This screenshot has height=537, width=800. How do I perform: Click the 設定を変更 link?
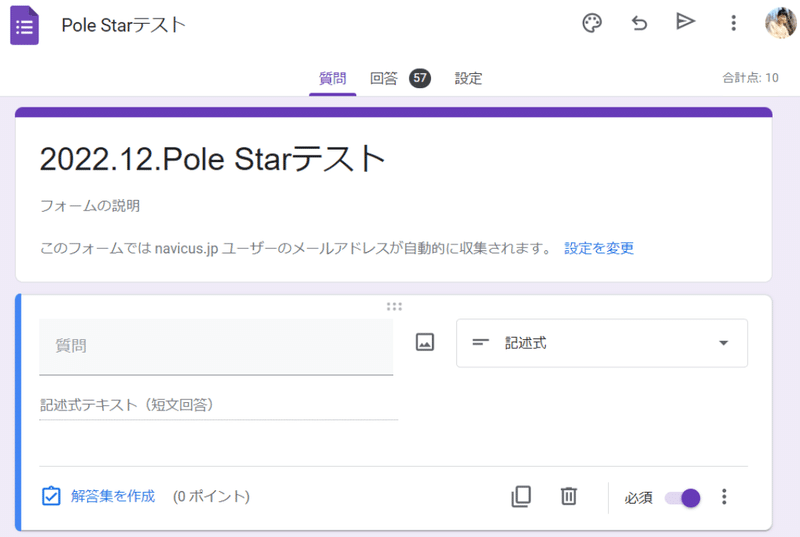pyautogui.click(x=598, y=248)
